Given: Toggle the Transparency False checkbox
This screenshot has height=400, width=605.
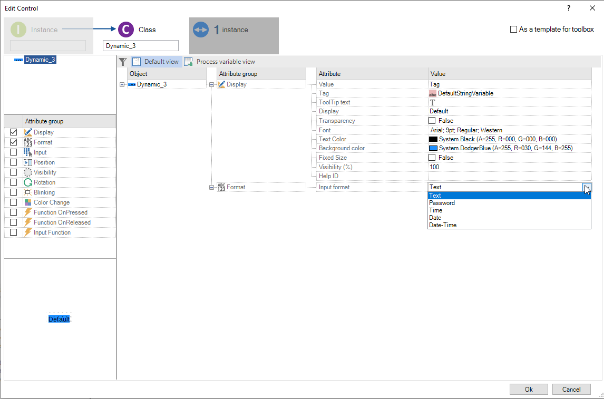Looking at the screenshot, I should pyautogui.click(x=432, y=121).
